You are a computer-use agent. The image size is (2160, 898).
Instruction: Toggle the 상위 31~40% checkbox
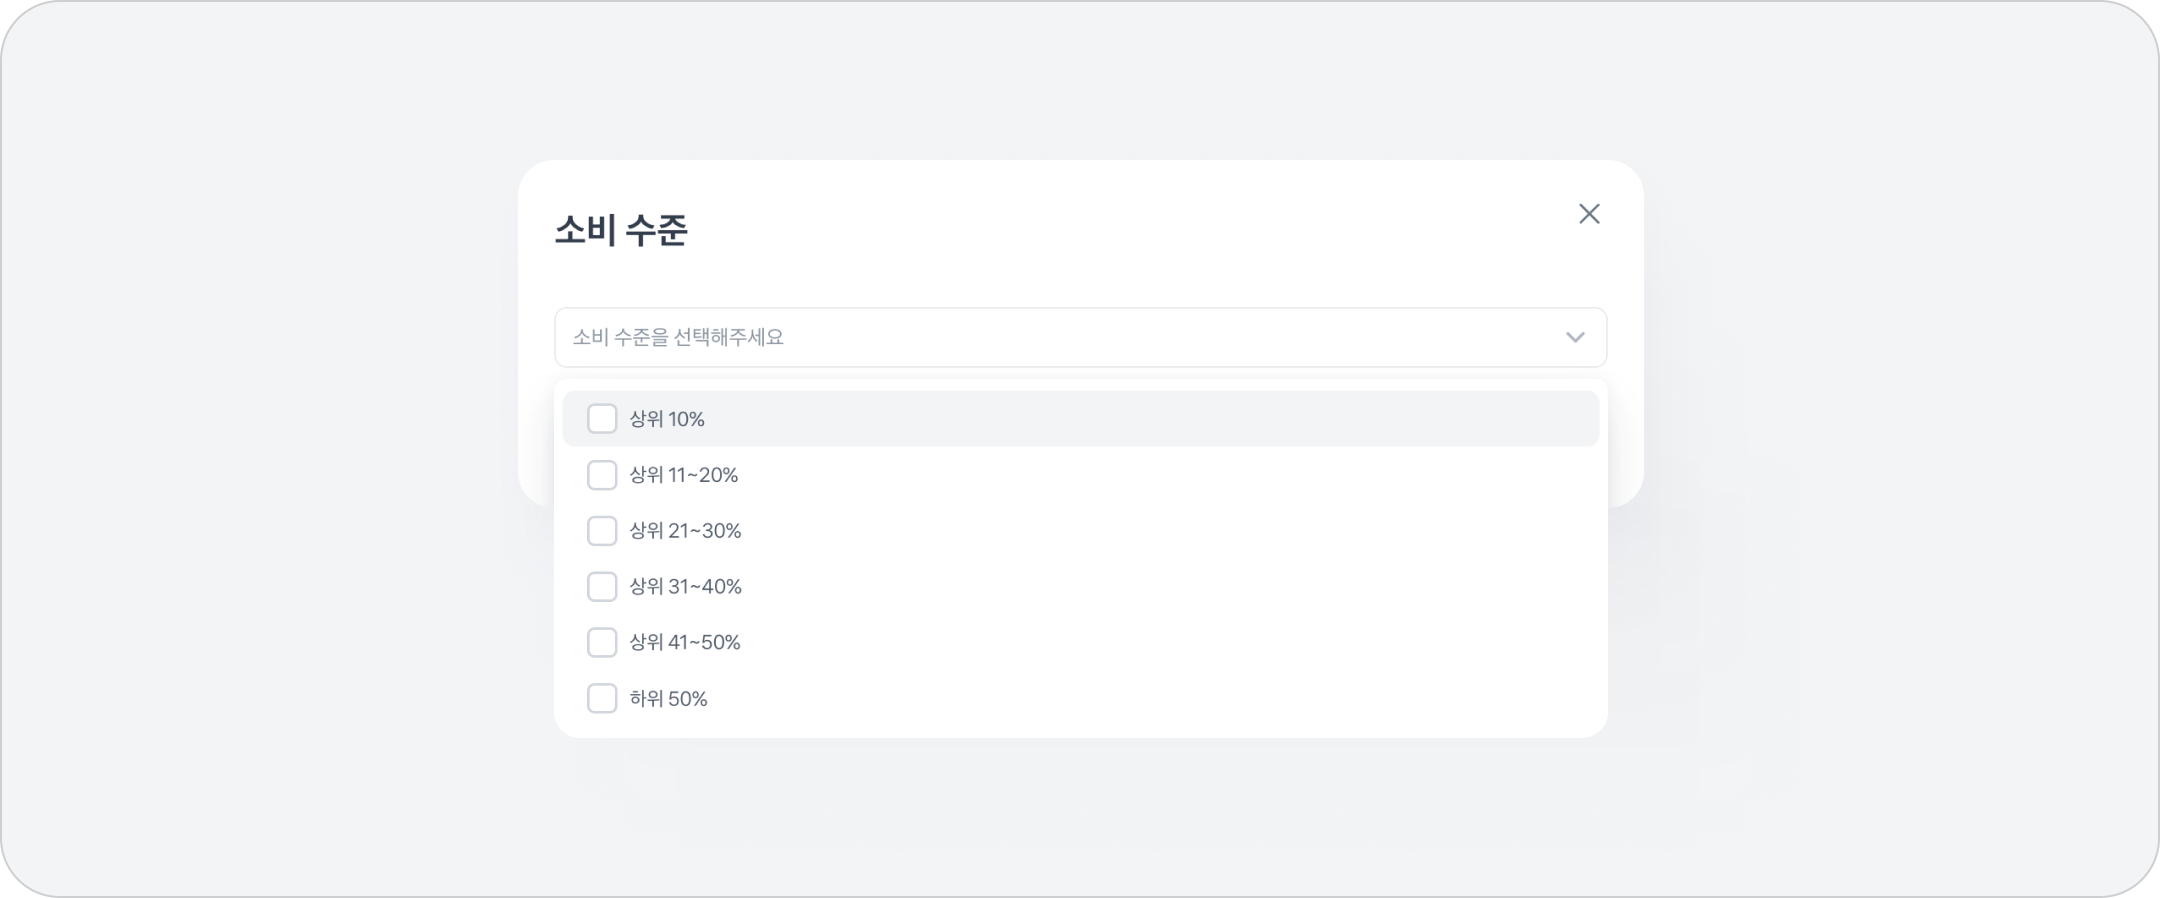602,587
